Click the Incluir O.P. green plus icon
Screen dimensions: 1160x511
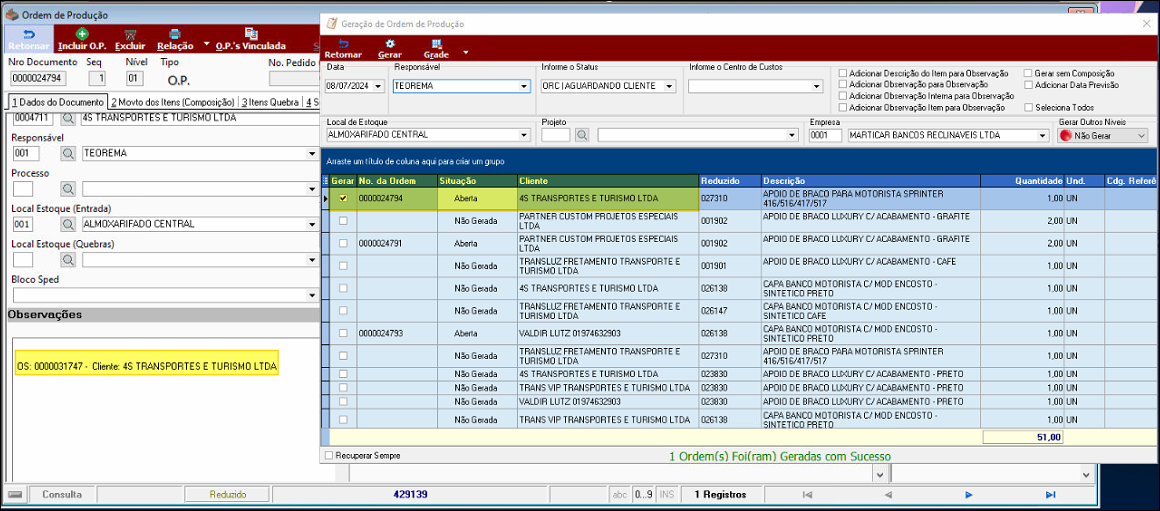pos(82,34)
